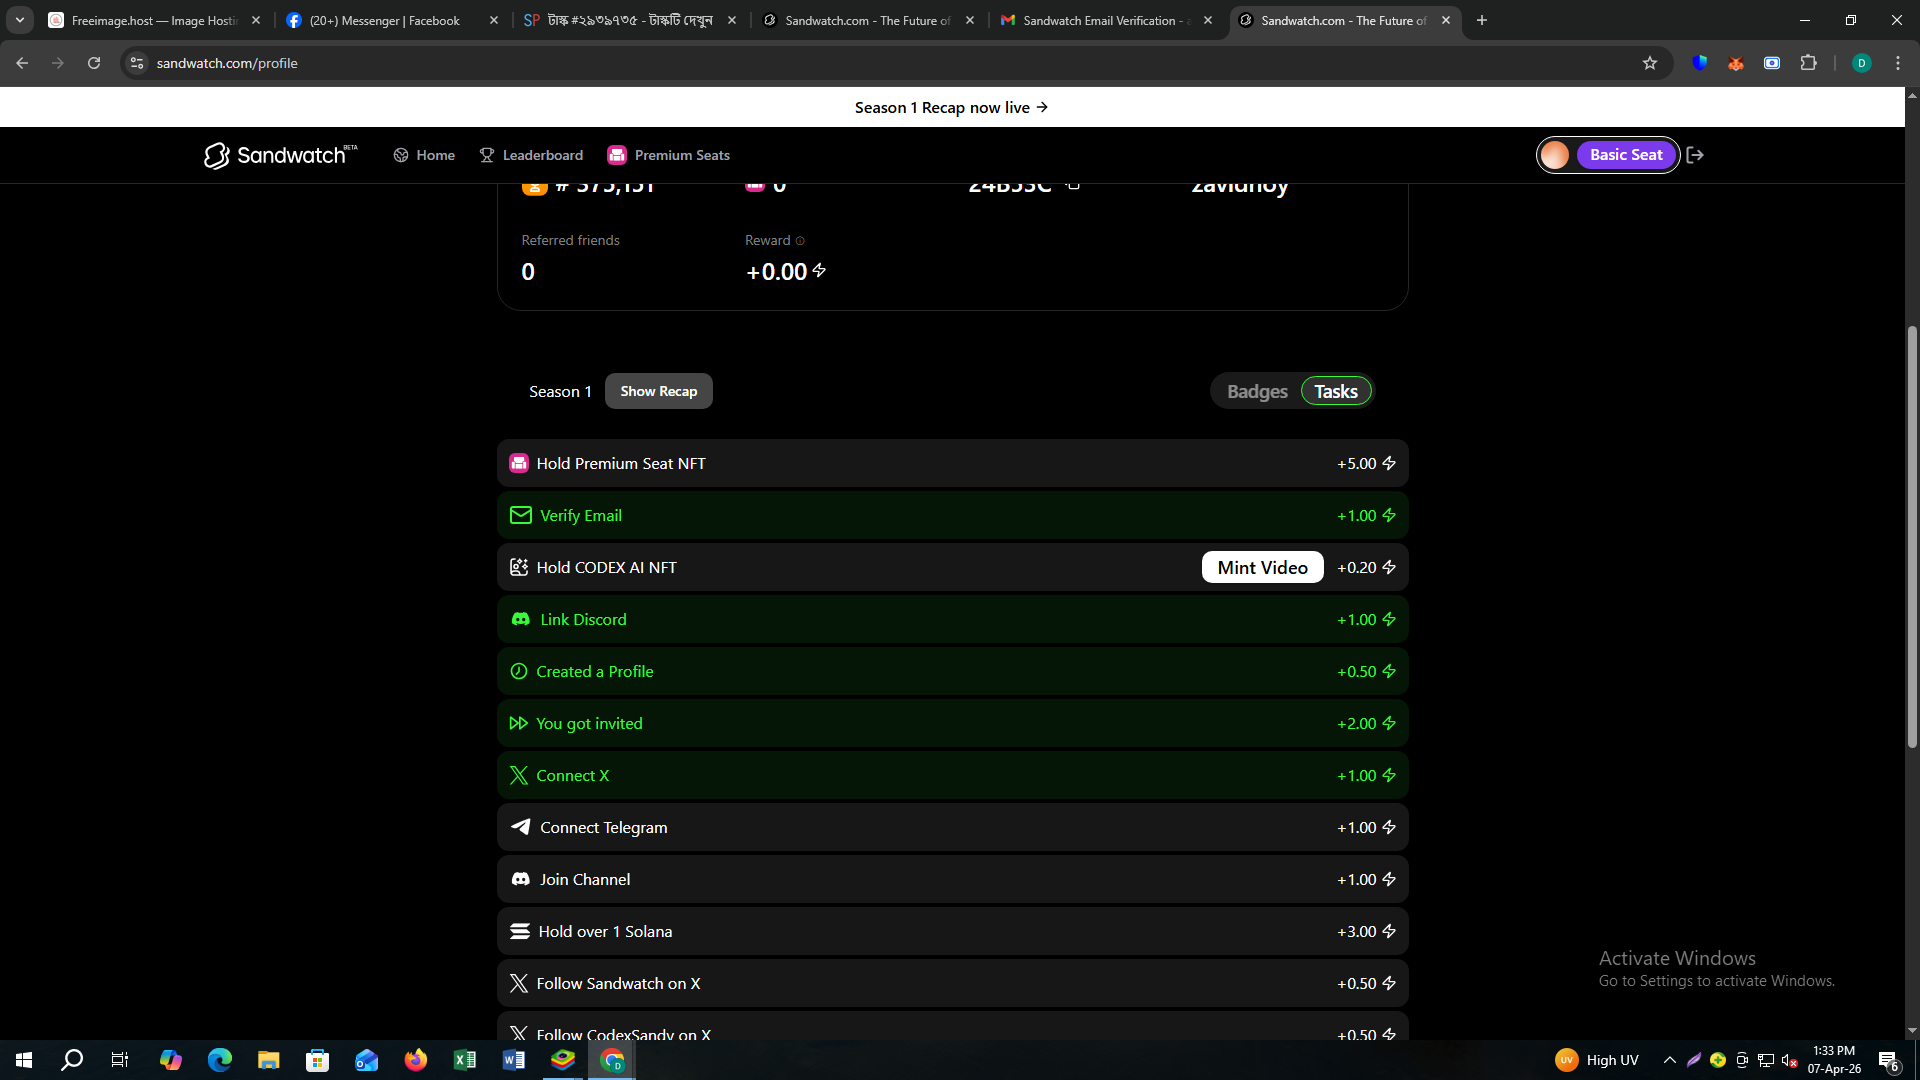Click the X icon in Follow Sandwatch row
Screen dimensions: 1920x1080
pos(518,983)
